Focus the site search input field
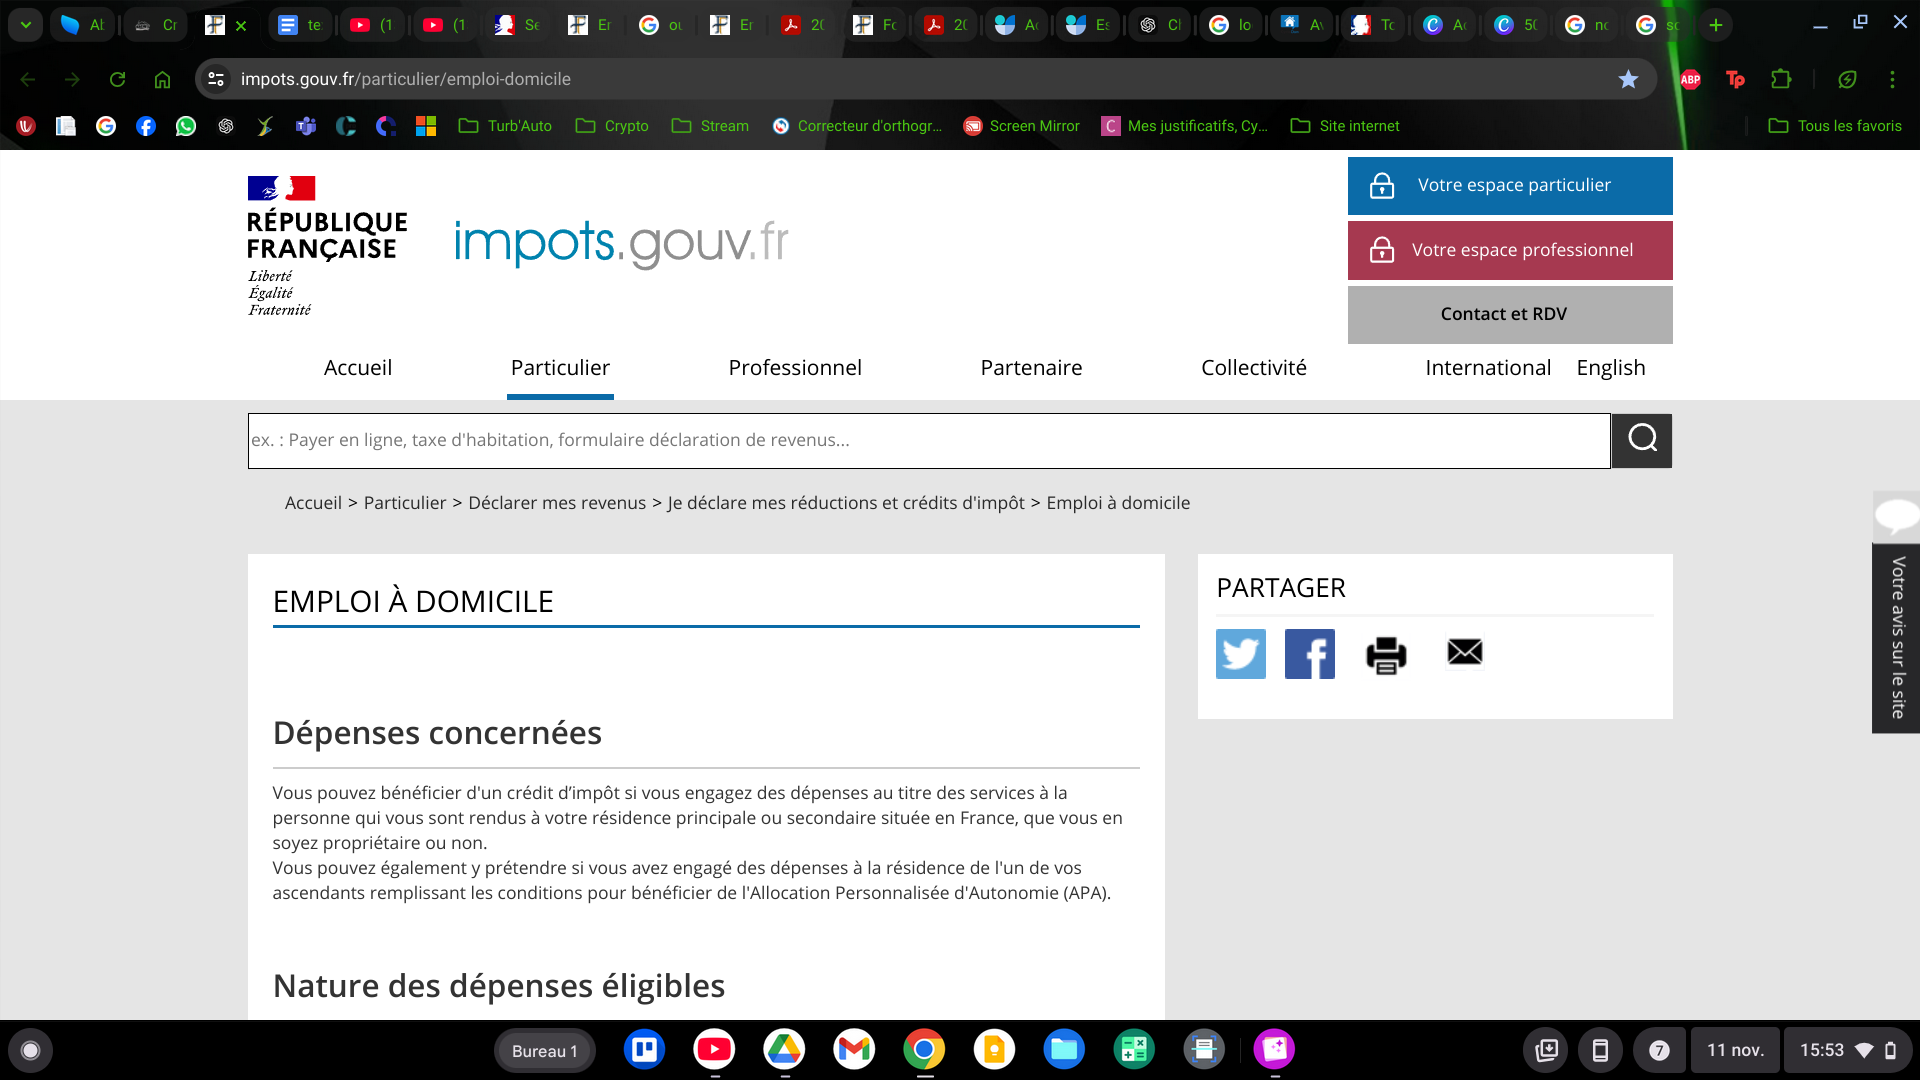This screenshot has width=1920, height=1080. (x=928, y=441)
